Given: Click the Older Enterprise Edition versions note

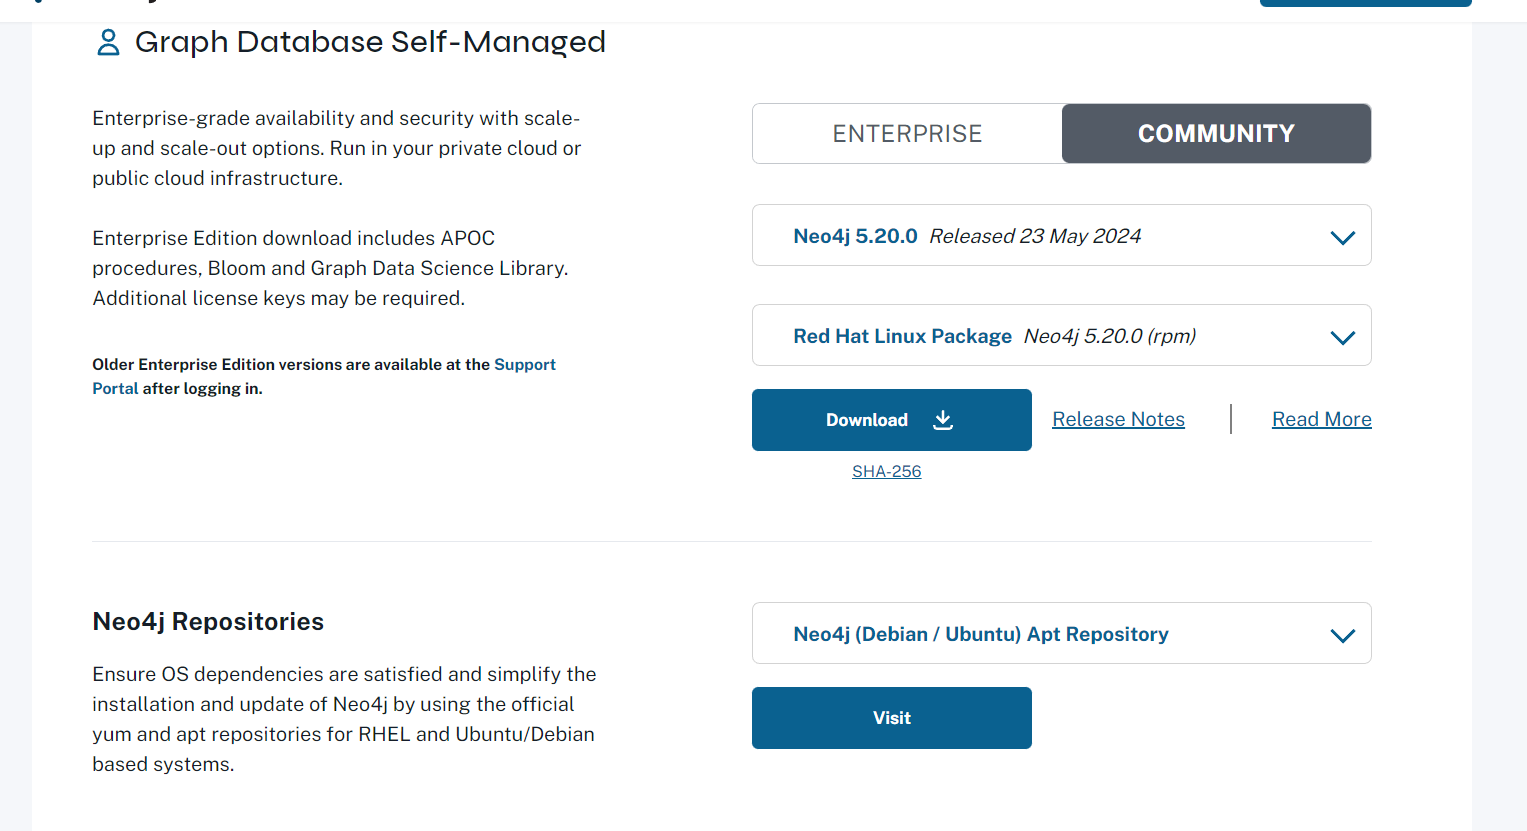Looking at the screenshot, I should 324,376.
